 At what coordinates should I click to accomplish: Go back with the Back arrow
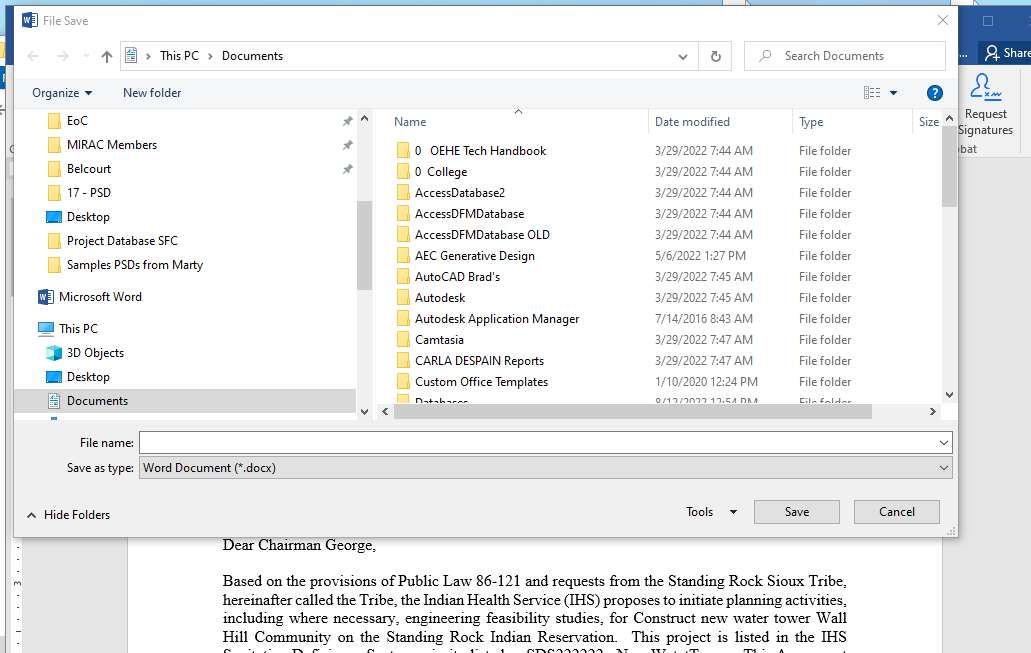[x=34, y=57]
